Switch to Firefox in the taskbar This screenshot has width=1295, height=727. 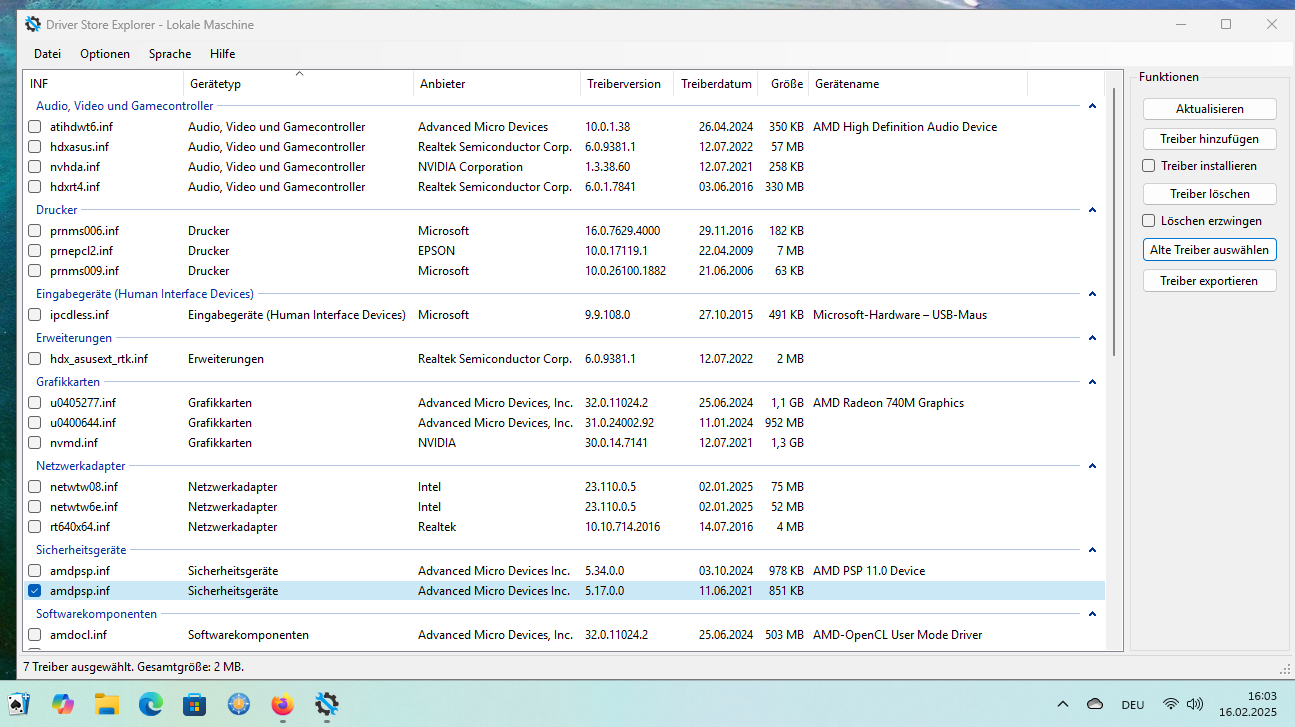(283, 704)
